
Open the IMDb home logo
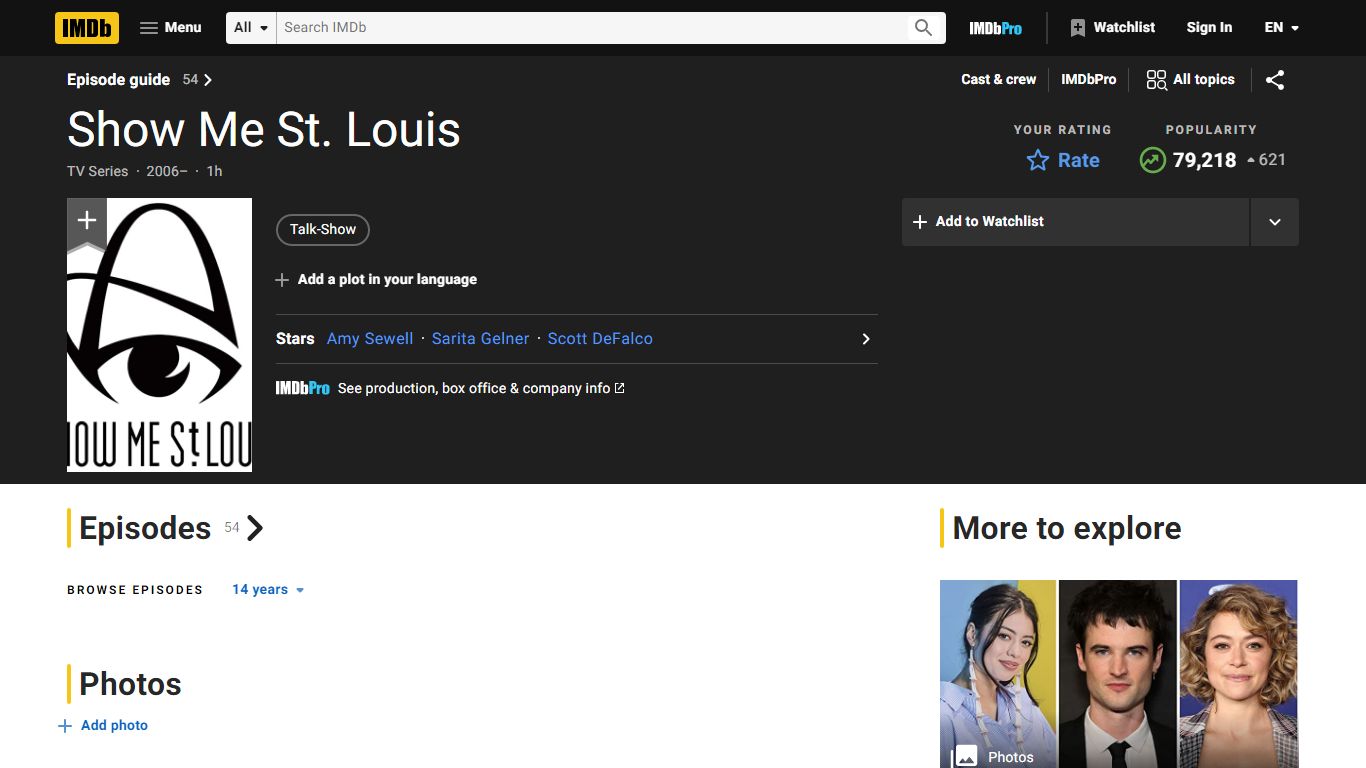coord(87,28)
